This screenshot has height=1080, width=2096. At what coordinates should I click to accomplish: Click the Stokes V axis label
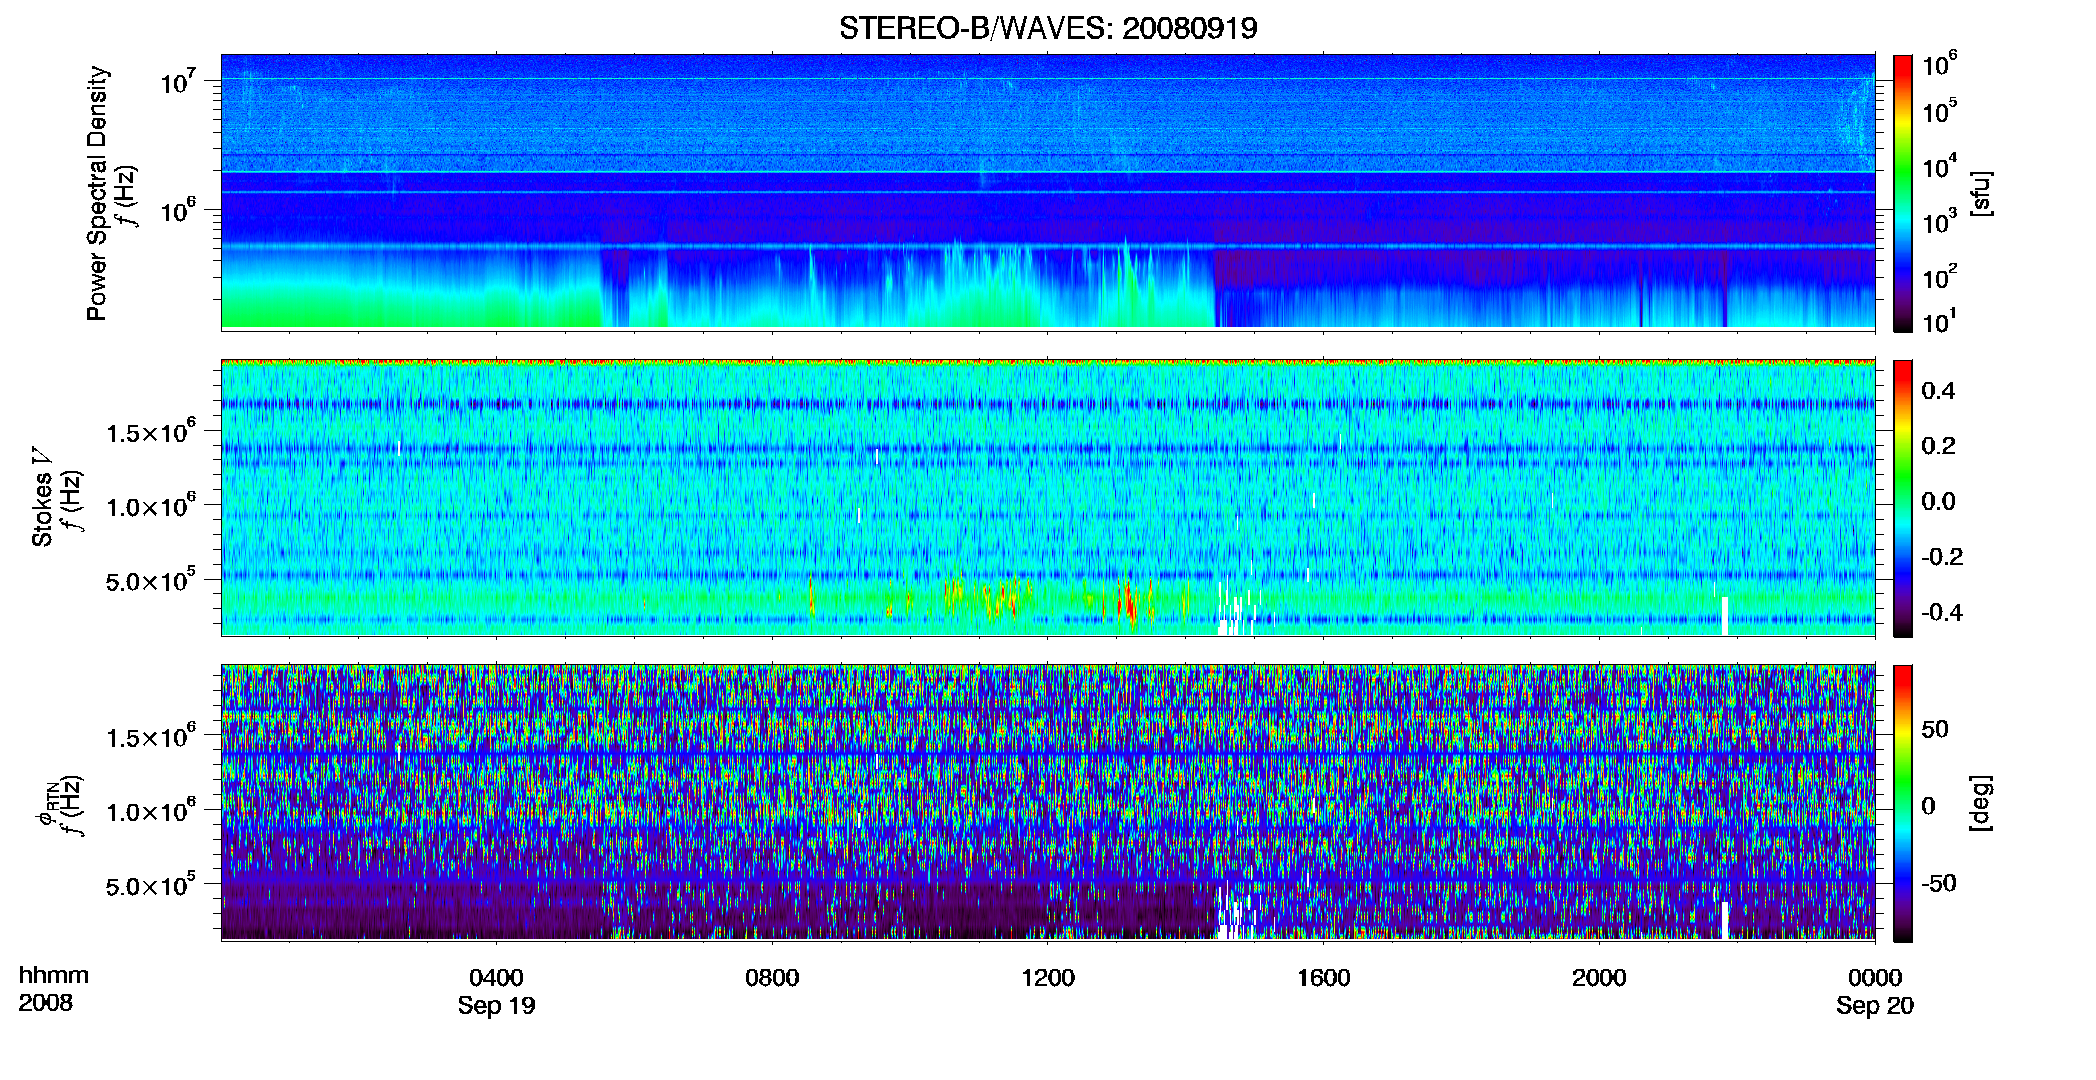tap(42, 497)
